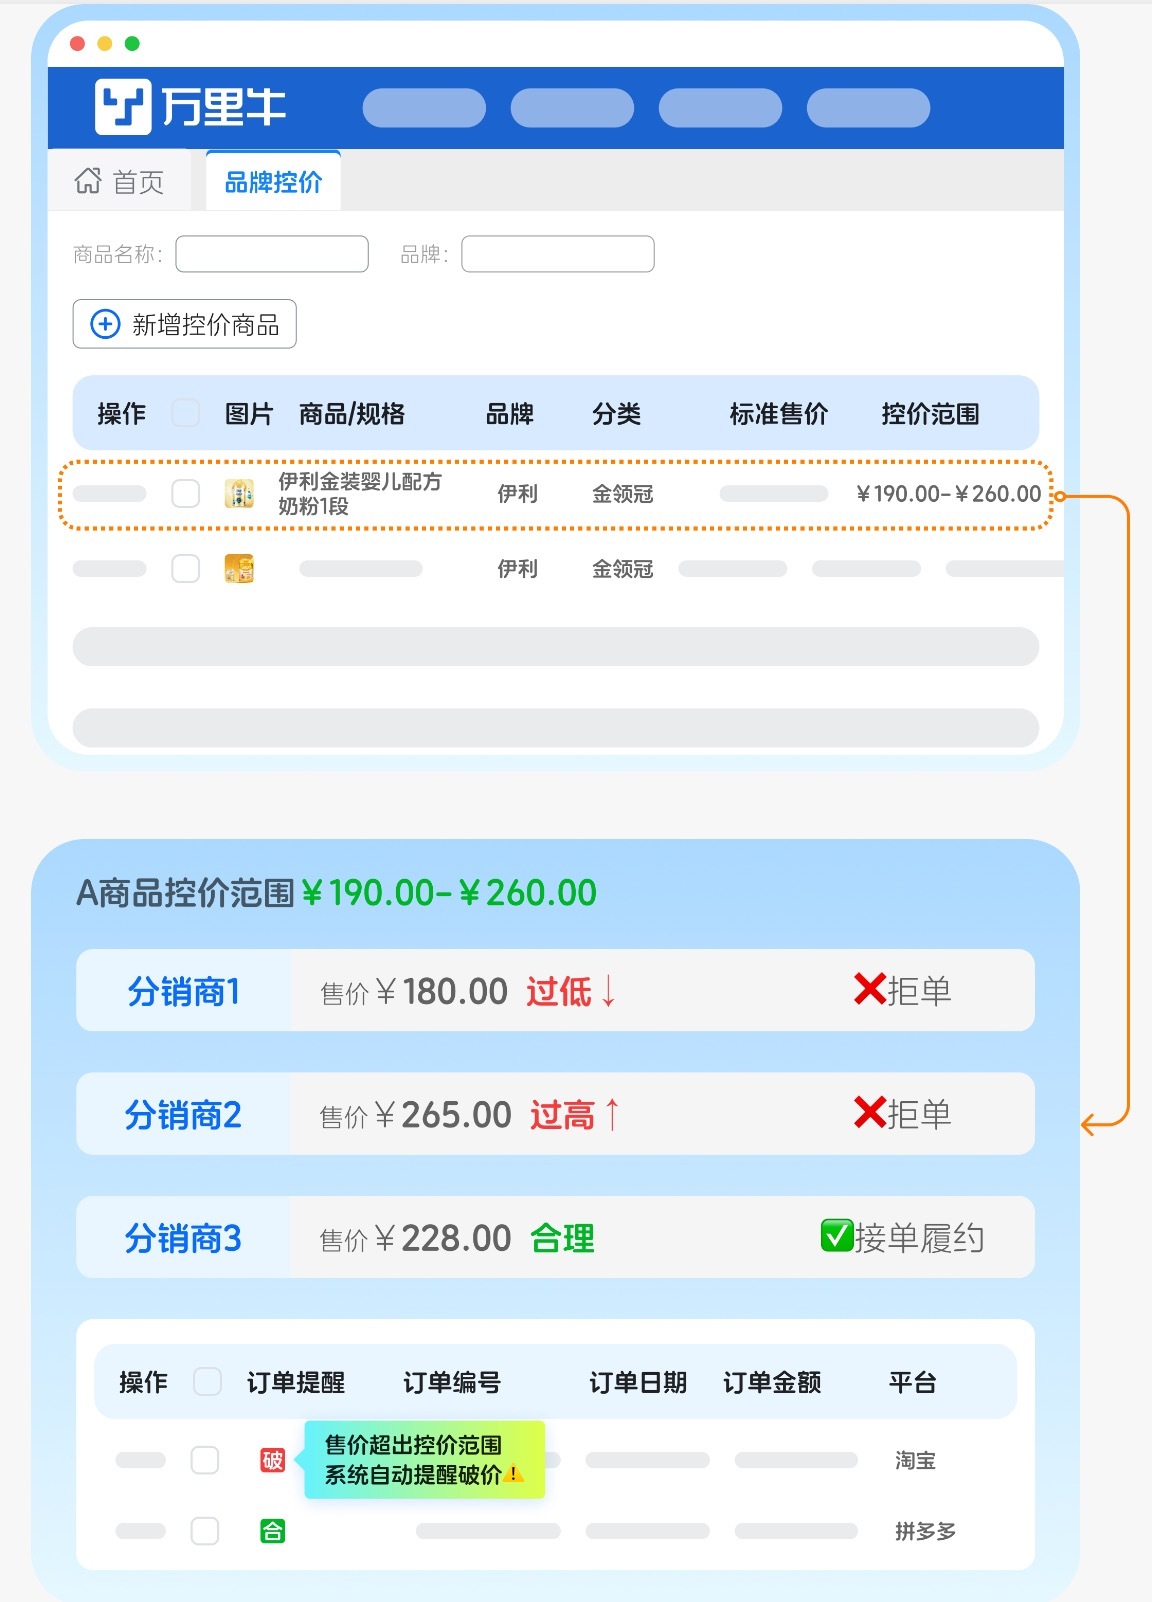Image resolution: width=1152 pixels, height=1602 pixels.
Task: Click the plus icon in 新增控价商品
Action: point(105,324)
